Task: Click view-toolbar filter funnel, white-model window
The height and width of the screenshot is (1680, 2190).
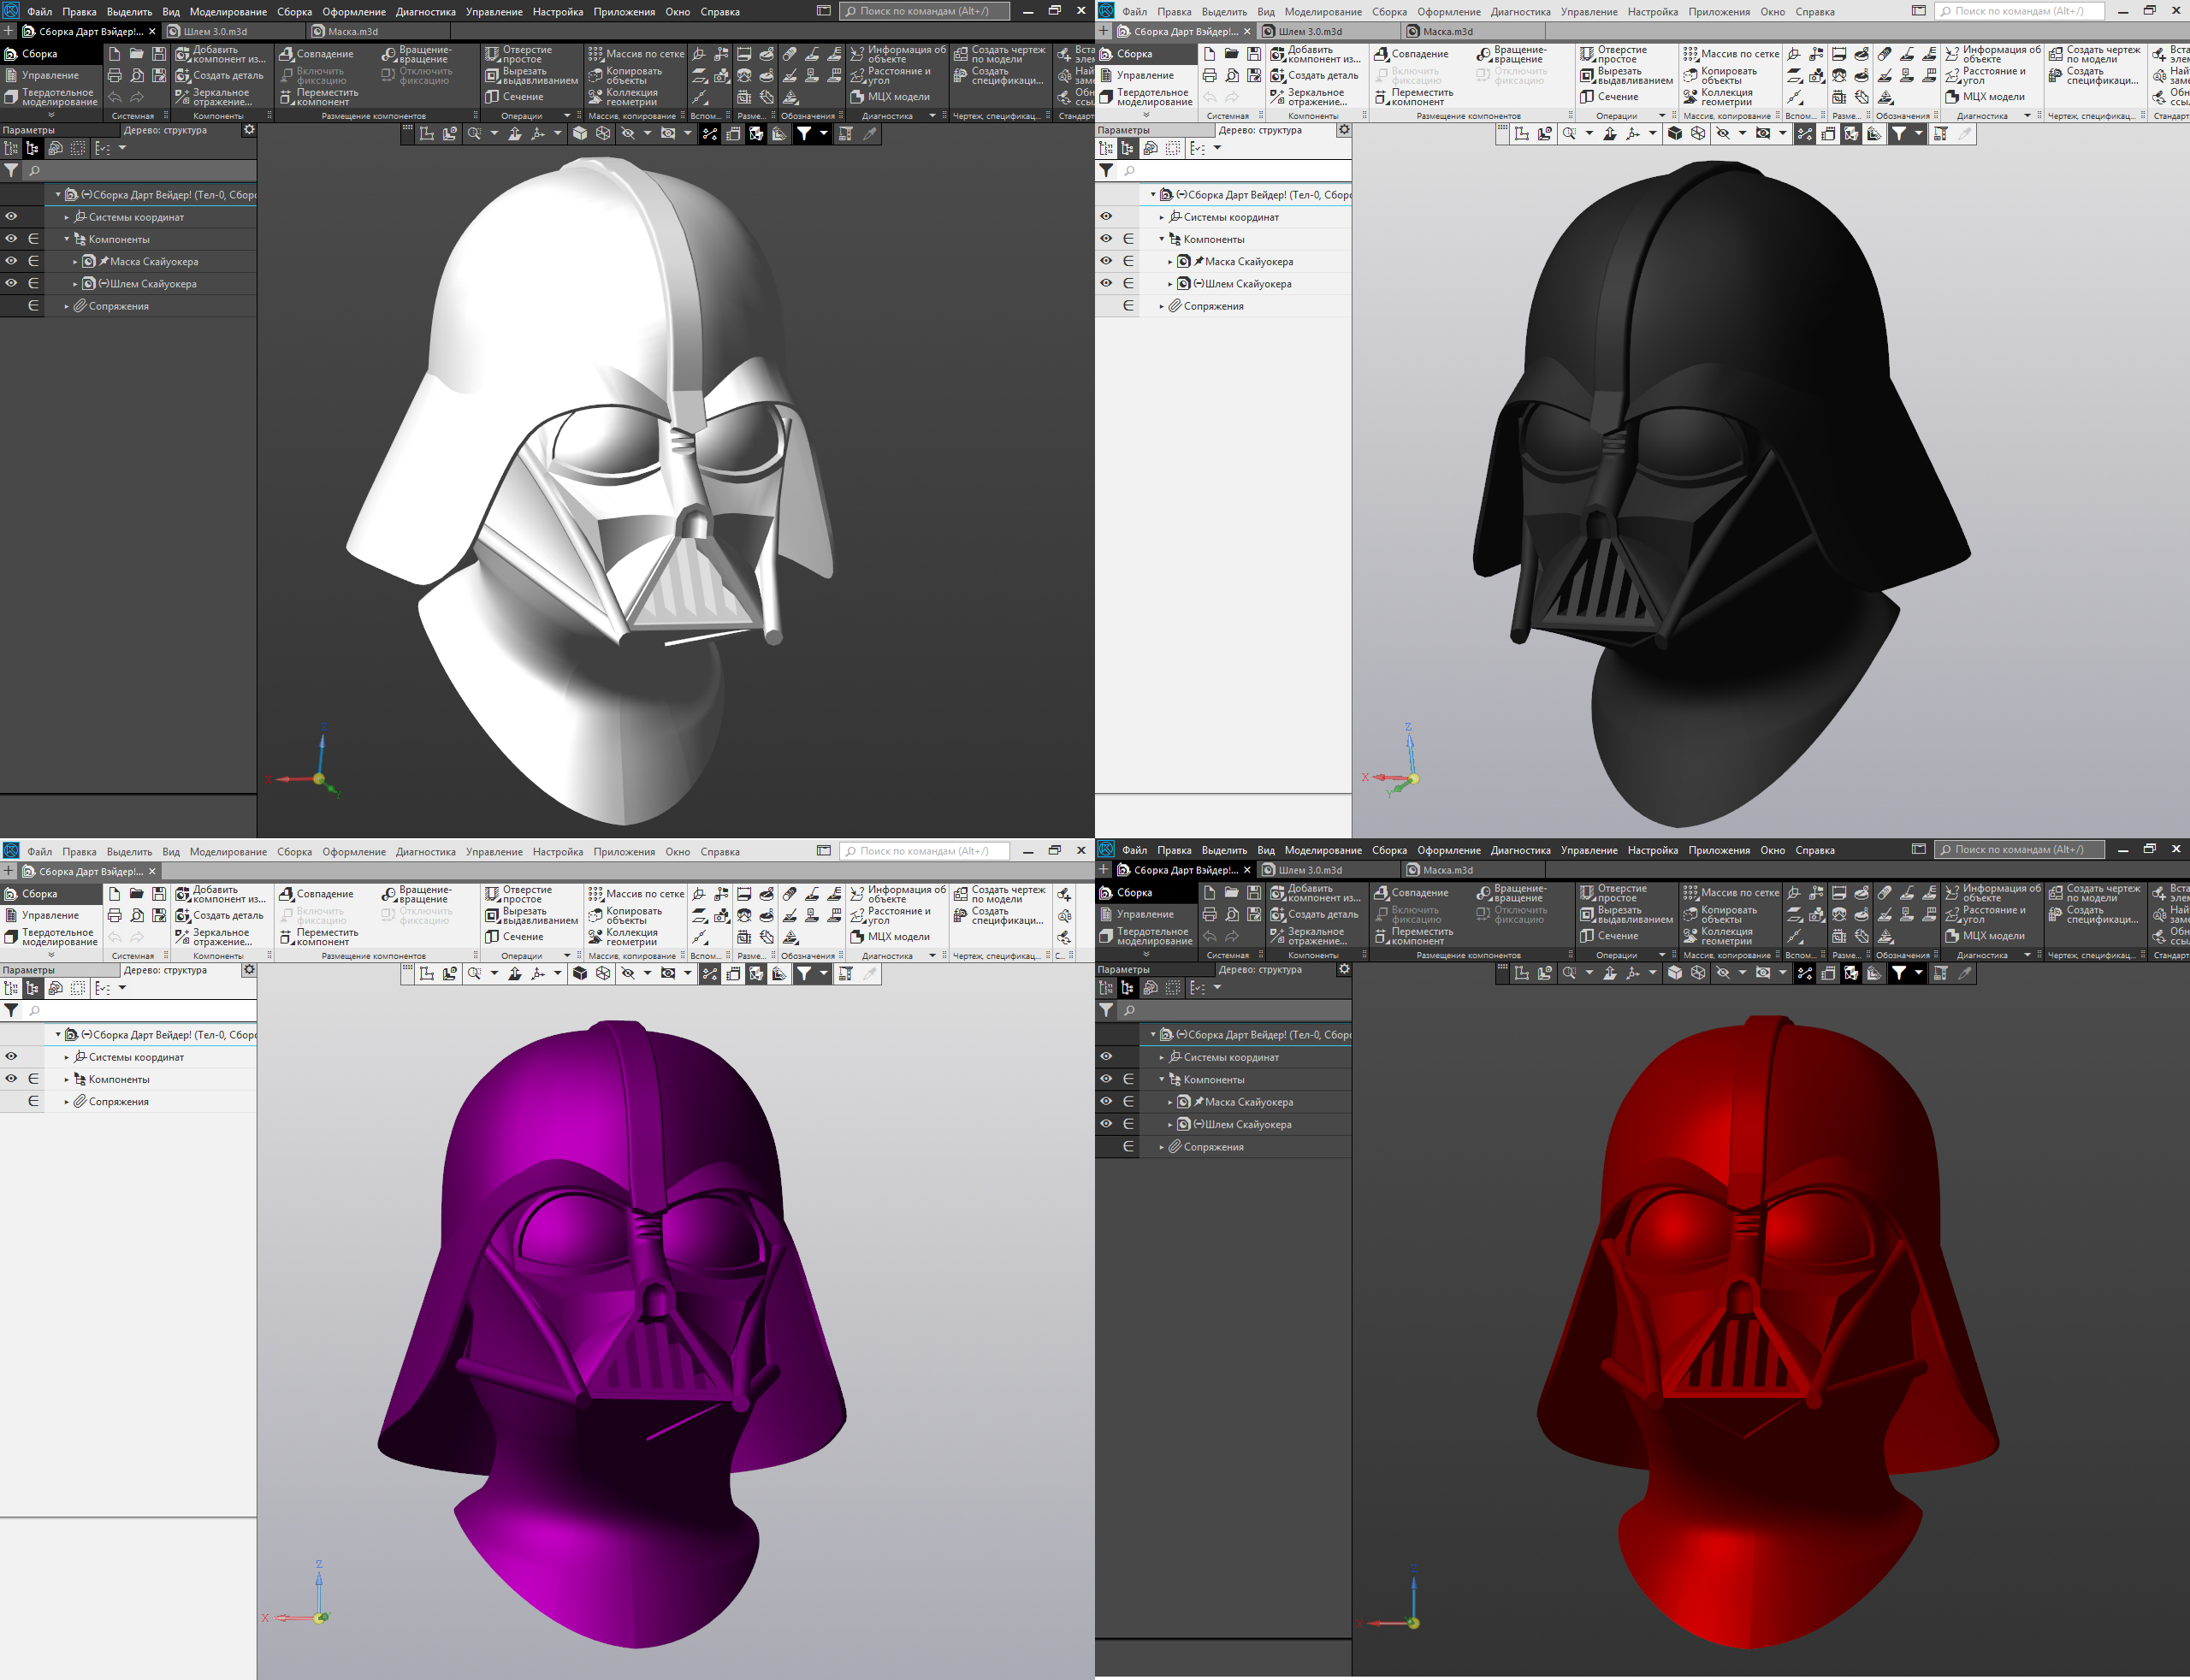Action: click(804, 133)
